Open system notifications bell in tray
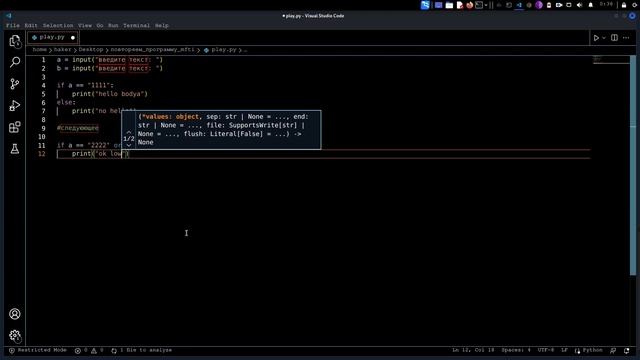 [590, 5]
